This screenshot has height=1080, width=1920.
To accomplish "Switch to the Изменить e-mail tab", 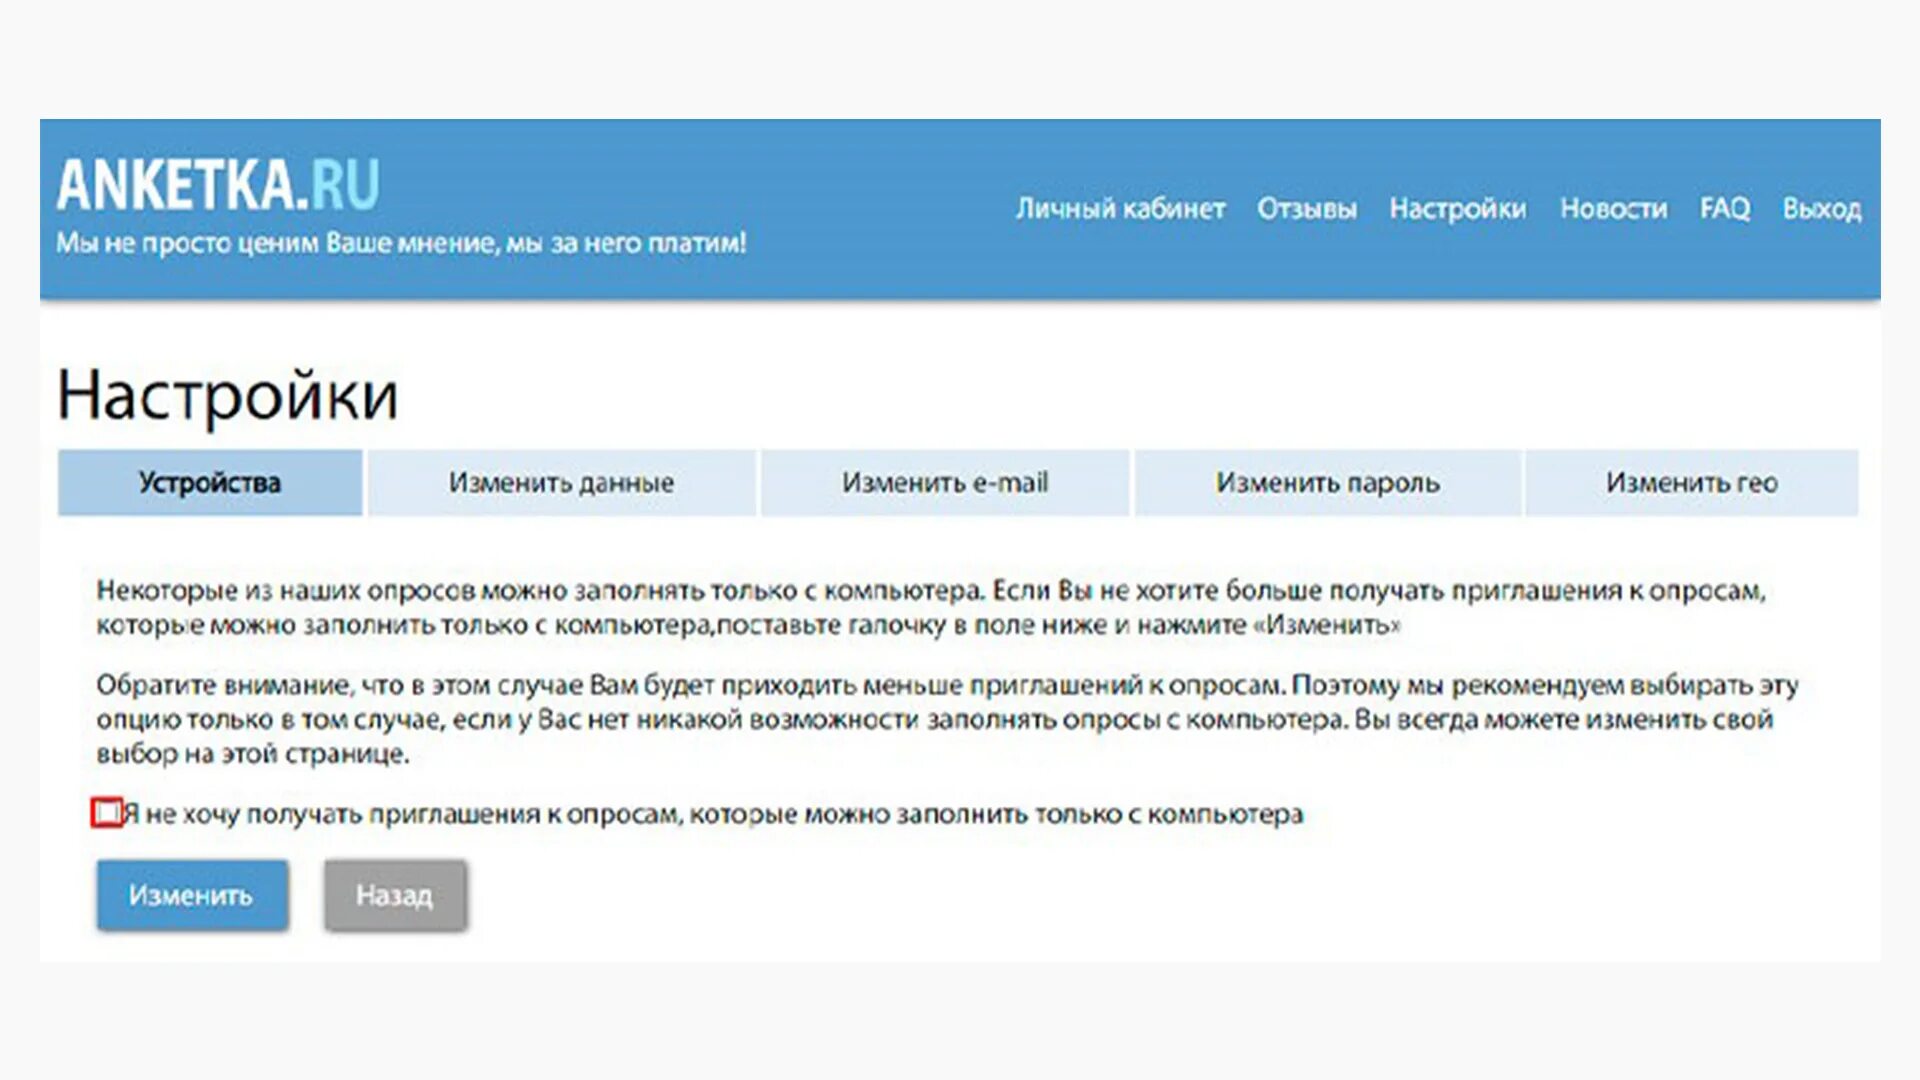I will (944, 483).
